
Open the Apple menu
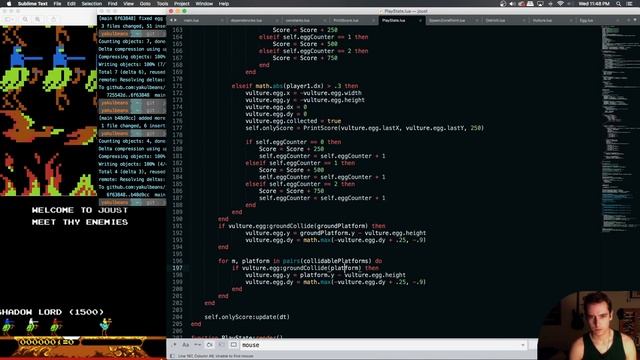[x=9, y=4]
